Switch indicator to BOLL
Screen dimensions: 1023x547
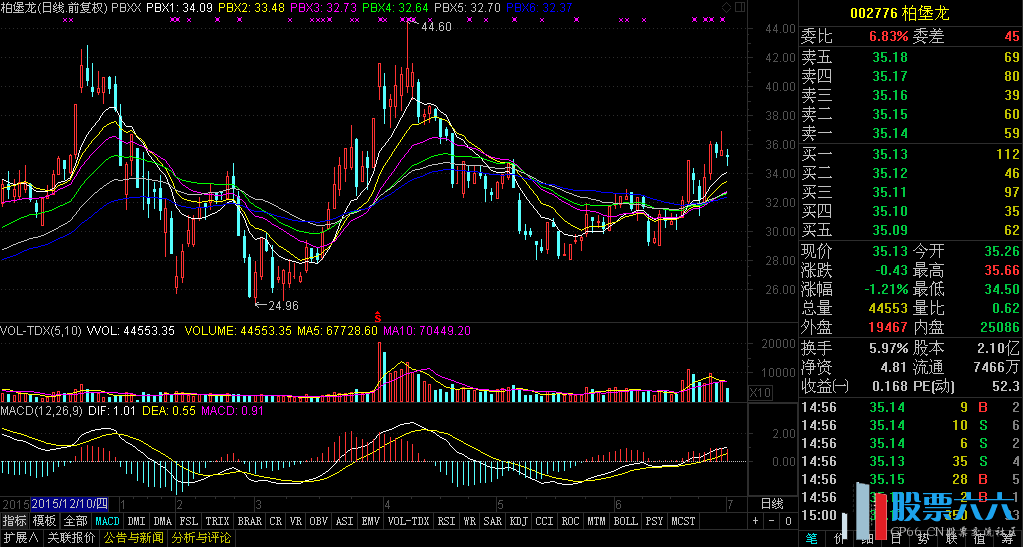(625, 521)
